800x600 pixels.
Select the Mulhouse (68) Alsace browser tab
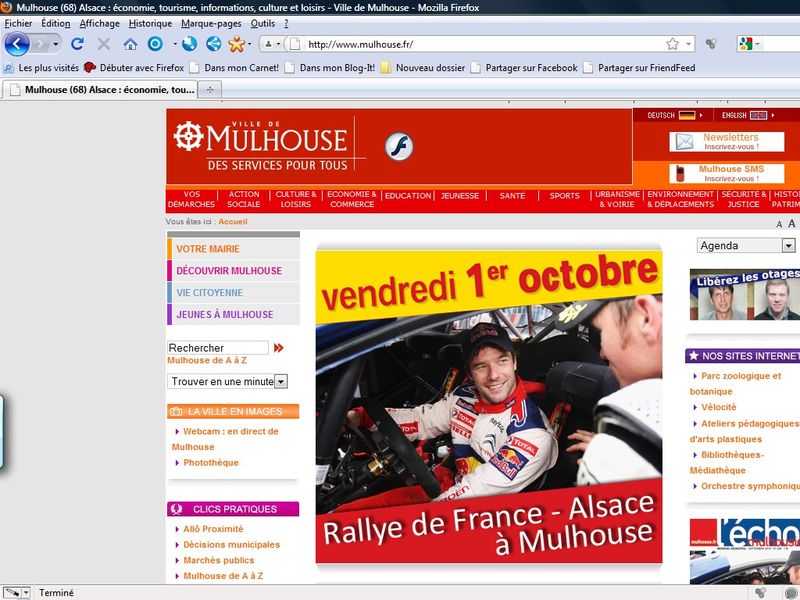tap(100, 90)
